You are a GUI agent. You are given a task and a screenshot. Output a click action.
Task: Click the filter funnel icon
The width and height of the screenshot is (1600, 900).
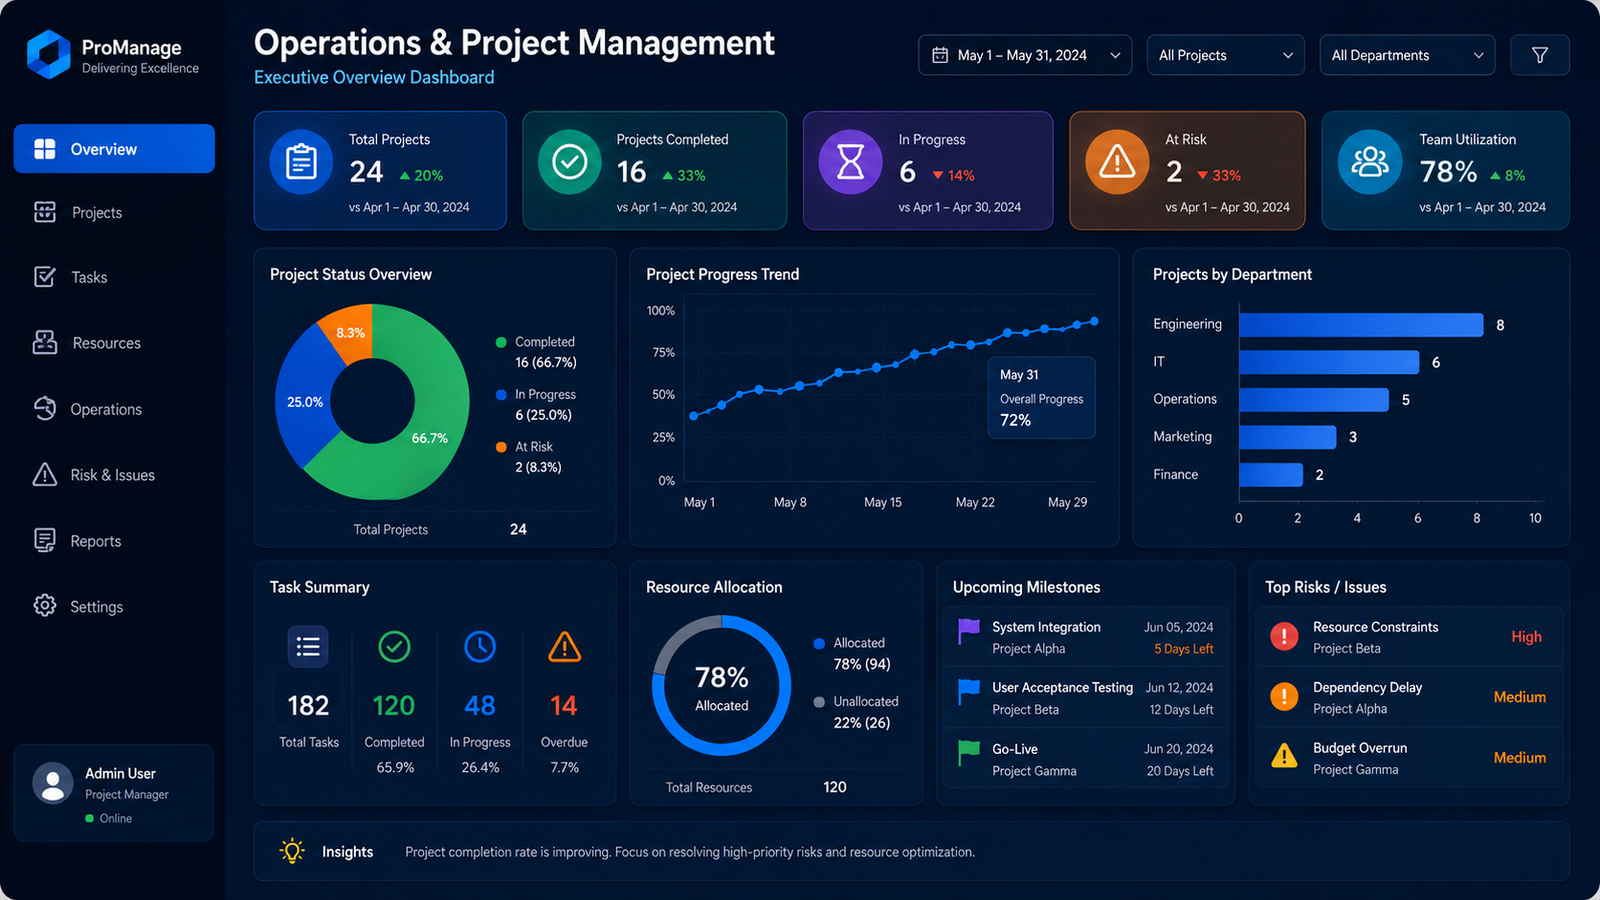tap(1539, 55)
